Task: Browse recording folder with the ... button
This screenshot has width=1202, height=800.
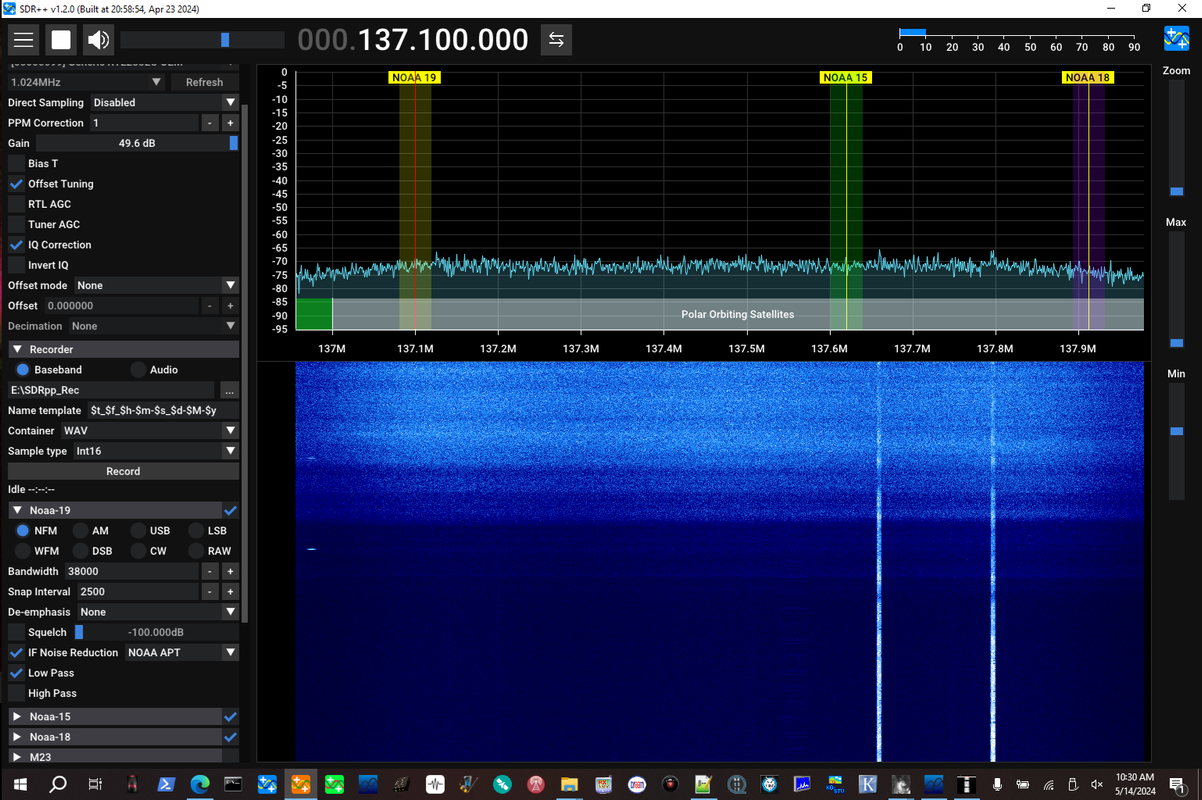Action: tap(229, 390)
